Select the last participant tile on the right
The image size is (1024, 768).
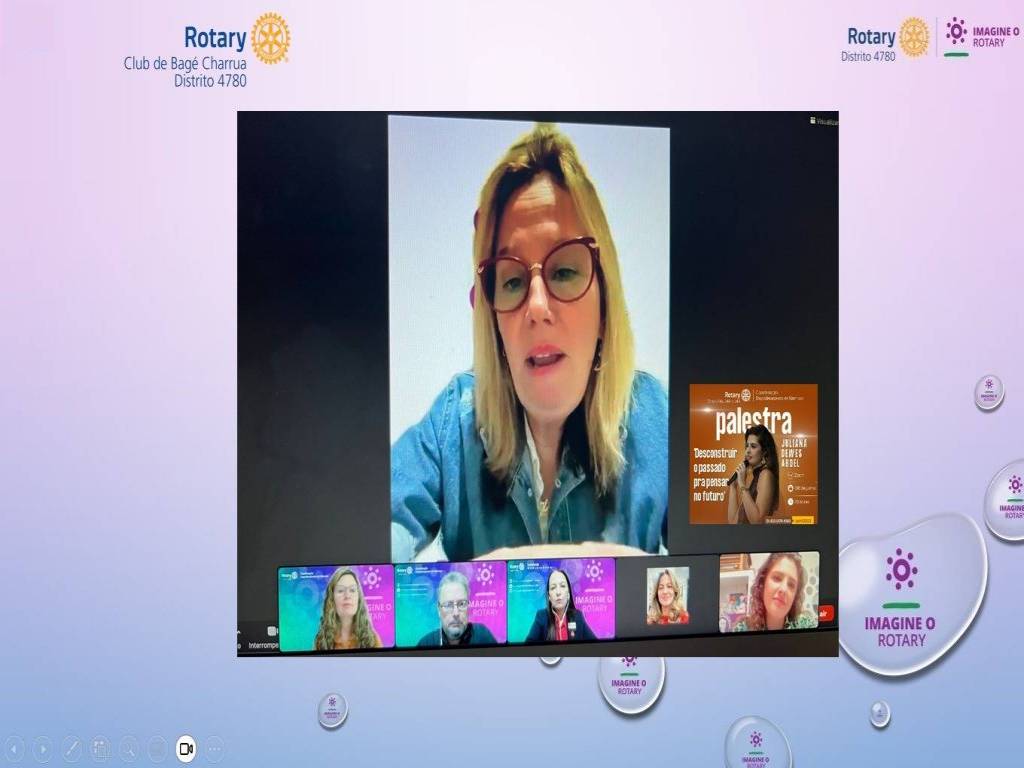(x=768, y=592)
